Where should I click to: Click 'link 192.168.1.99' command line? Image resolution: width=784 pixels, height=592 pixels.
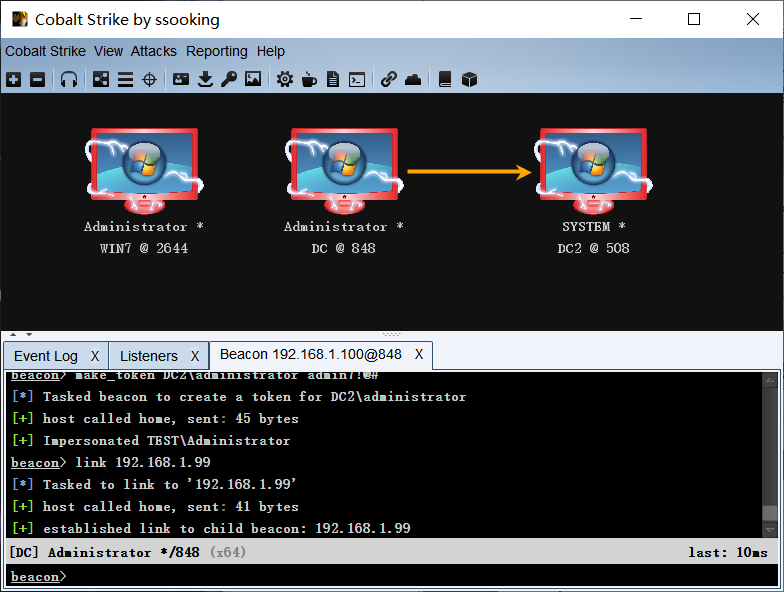tap(110, 462)
